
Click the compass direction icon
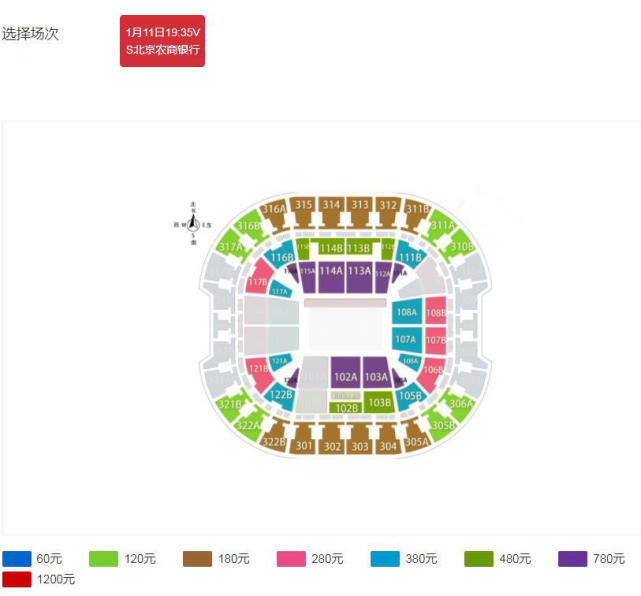click(193, 224)
